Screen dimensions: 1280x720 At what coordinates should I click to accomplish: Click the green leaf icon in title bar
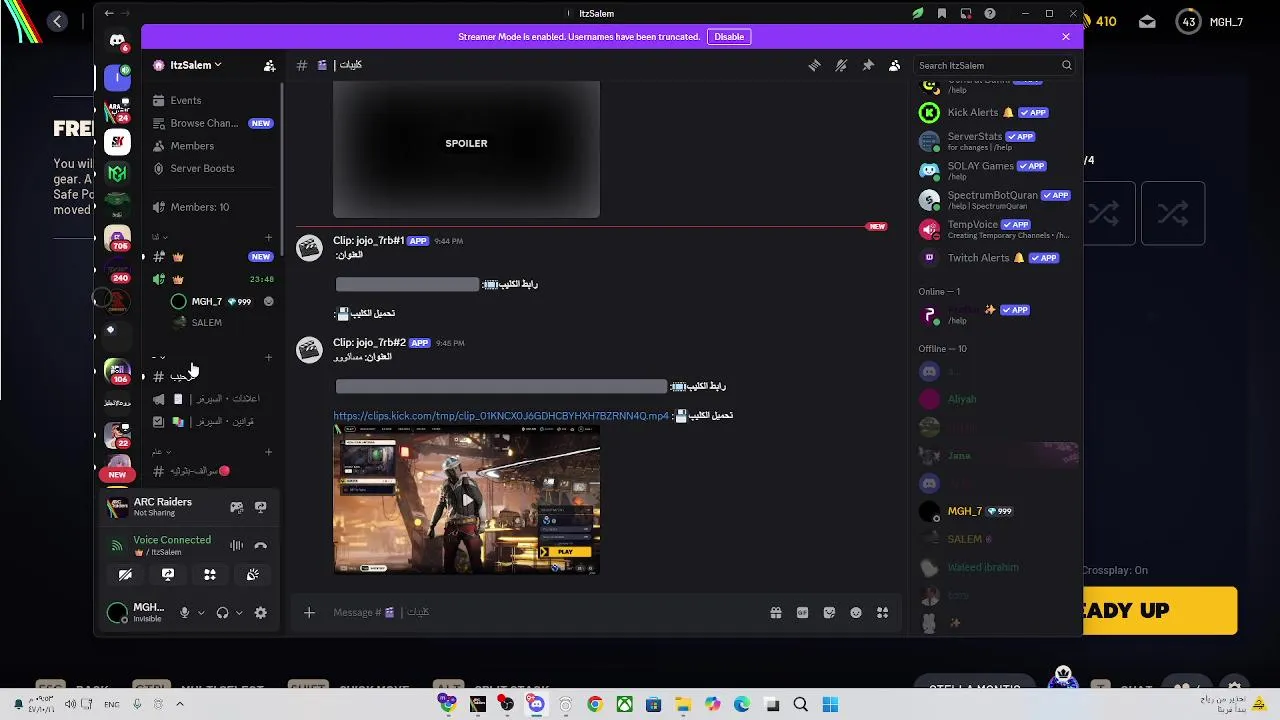(917, 14)
